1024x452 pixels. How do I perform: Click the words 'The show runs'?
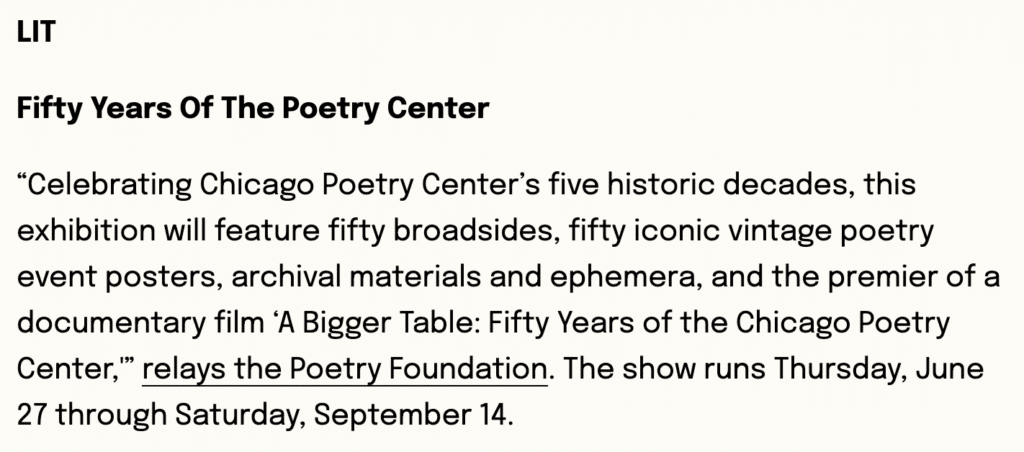pos(664,369)
